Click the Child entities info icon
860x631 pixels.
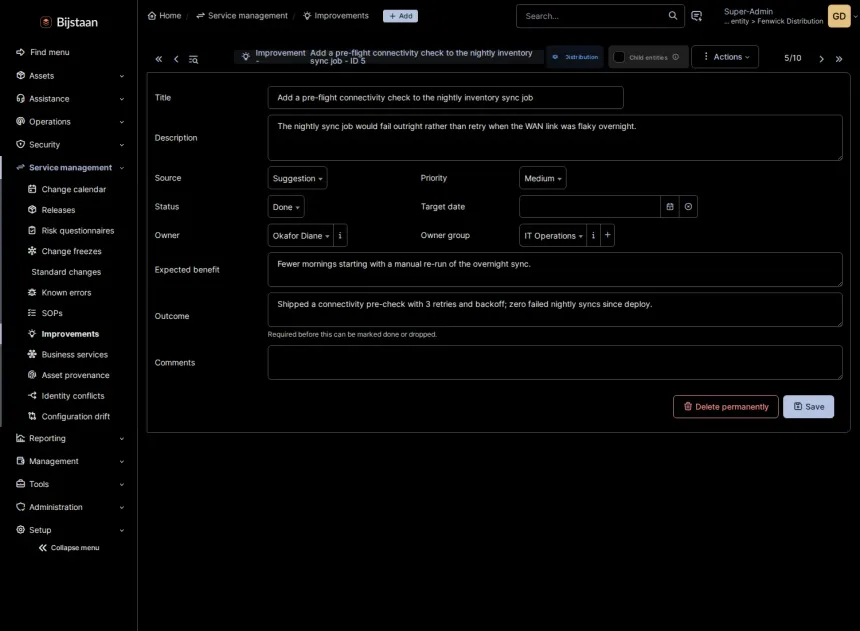click(x=676, y=57)
